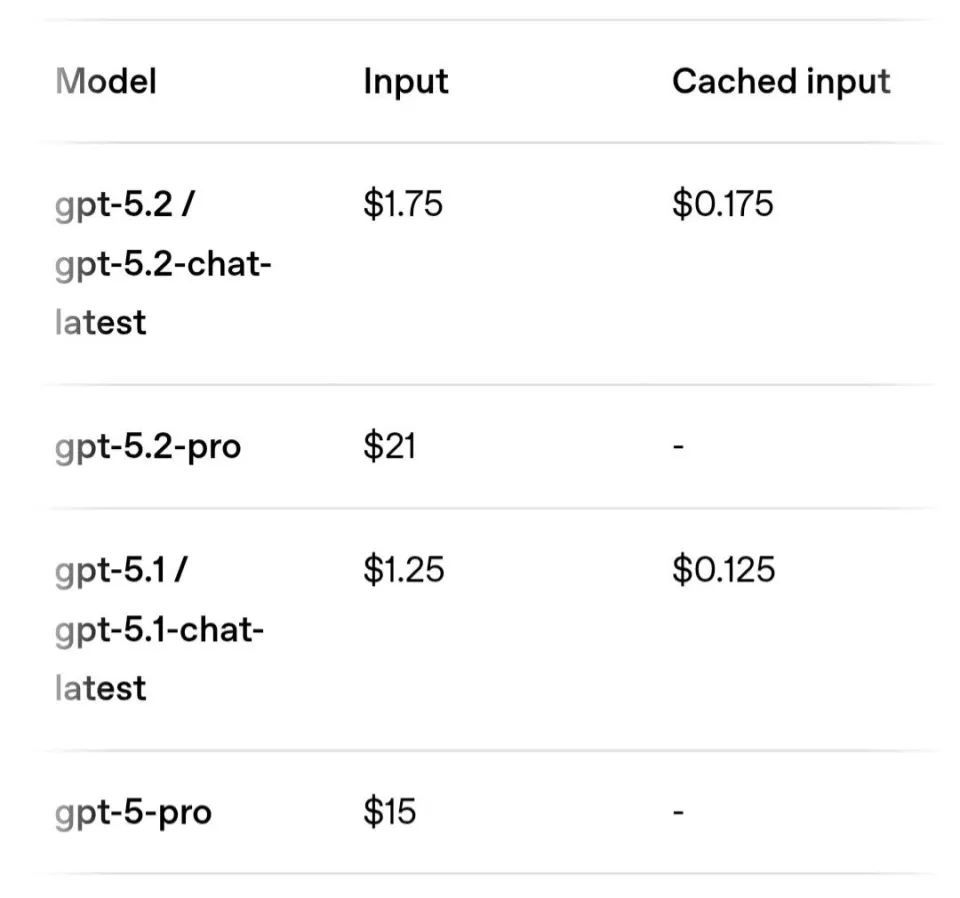Click the gpt-5-pro model name
The image size is (960, 898).
click(133, 812)
